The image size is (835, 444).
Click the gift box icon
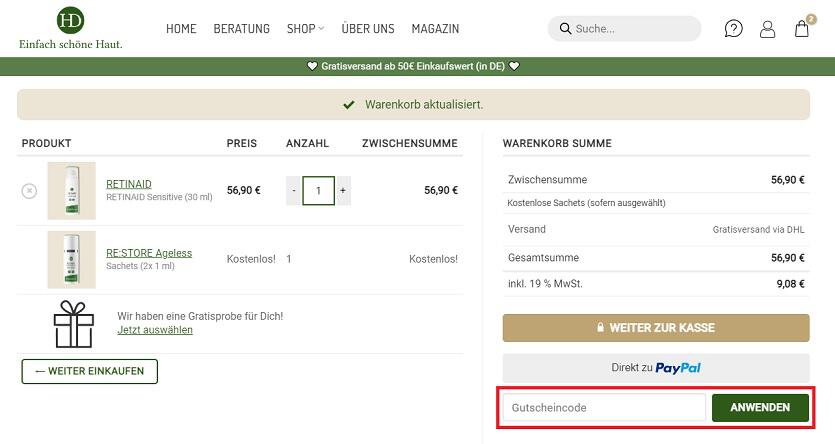(73, 324)
